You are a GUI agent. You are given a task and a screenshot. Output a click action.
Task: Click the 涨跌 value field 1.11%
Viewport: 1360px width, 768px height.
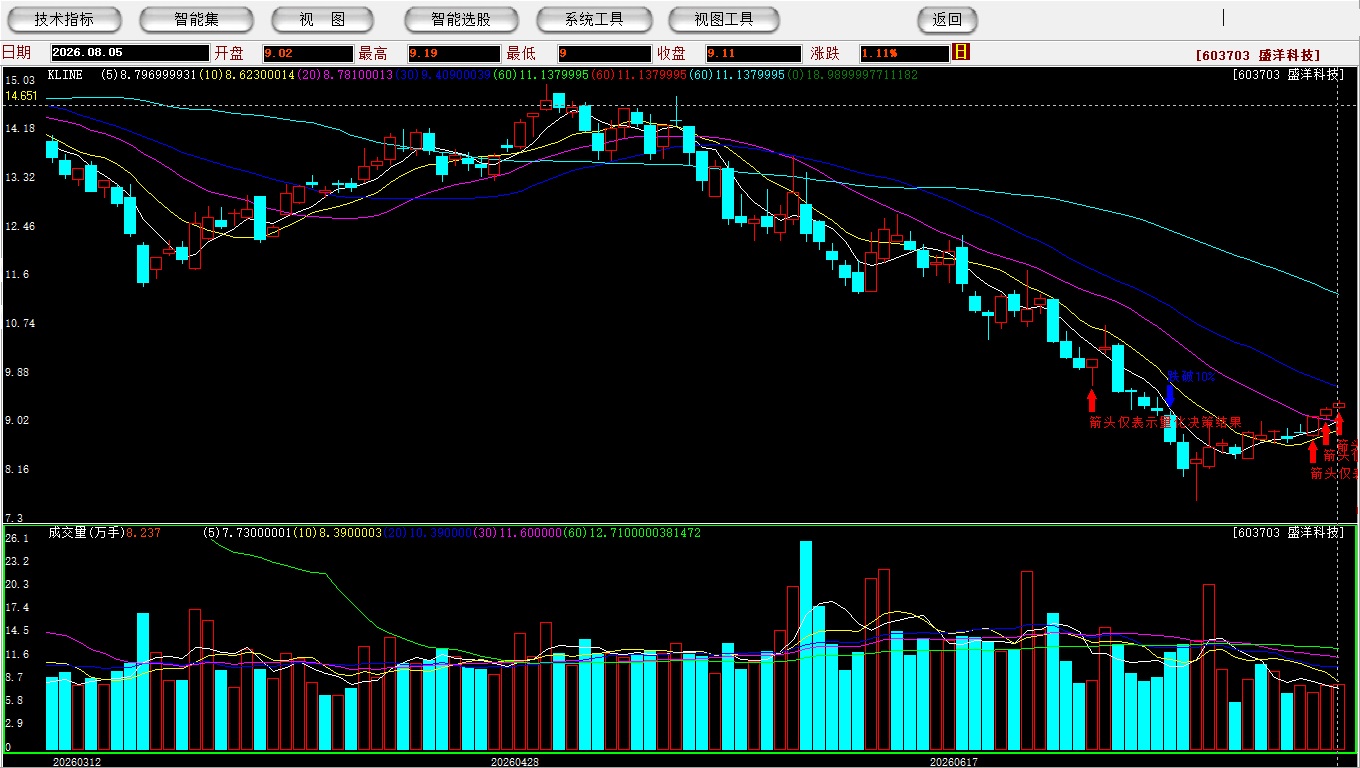click(903, 53)
